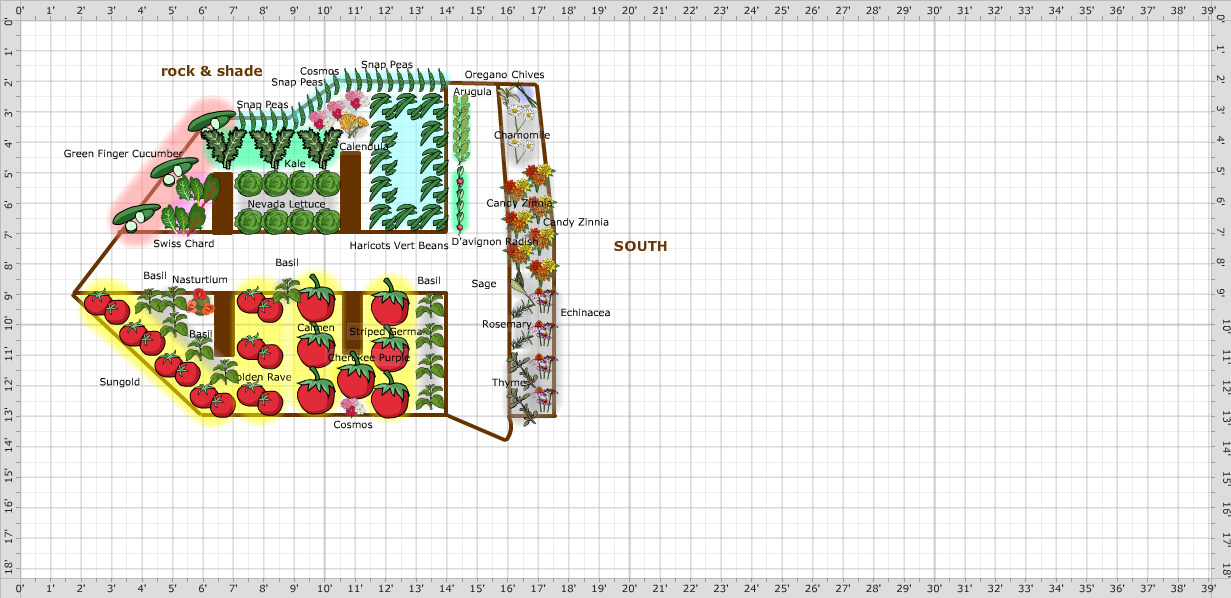Image resolution: width=1231 pixels, height=598 pixels.
Task: Click the Chamomile flower icon
Action: coord(519,115)
